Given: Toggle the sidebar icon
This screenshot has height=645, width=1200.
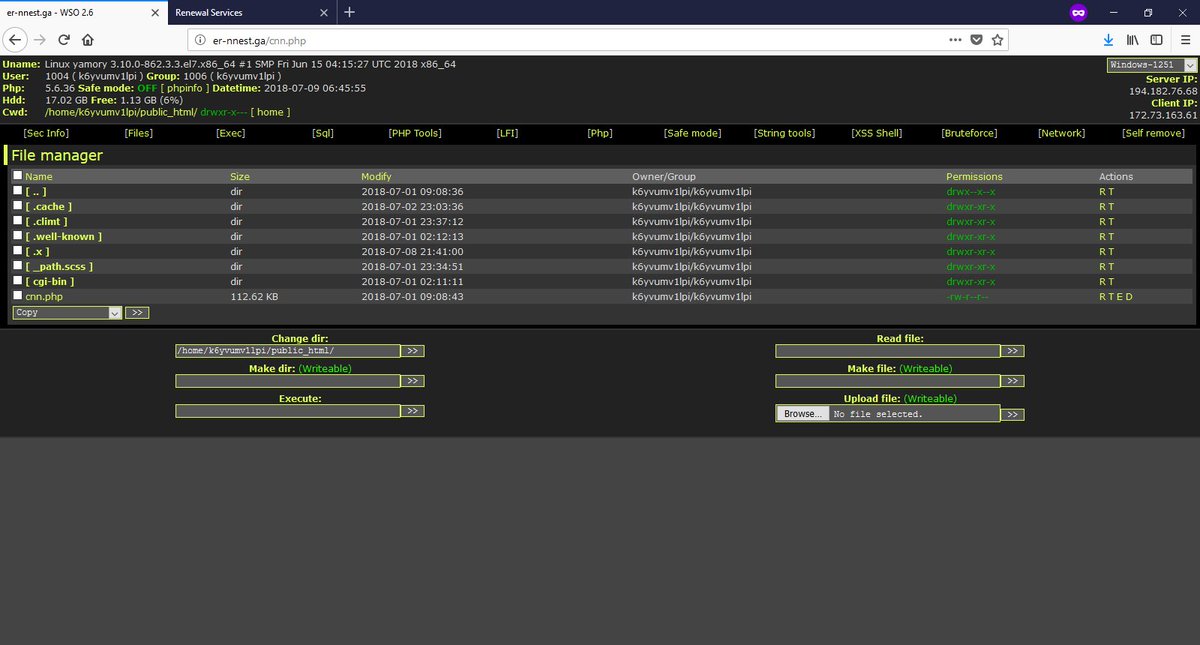Looking at the screenshot, I should (x=1156, y=40).
